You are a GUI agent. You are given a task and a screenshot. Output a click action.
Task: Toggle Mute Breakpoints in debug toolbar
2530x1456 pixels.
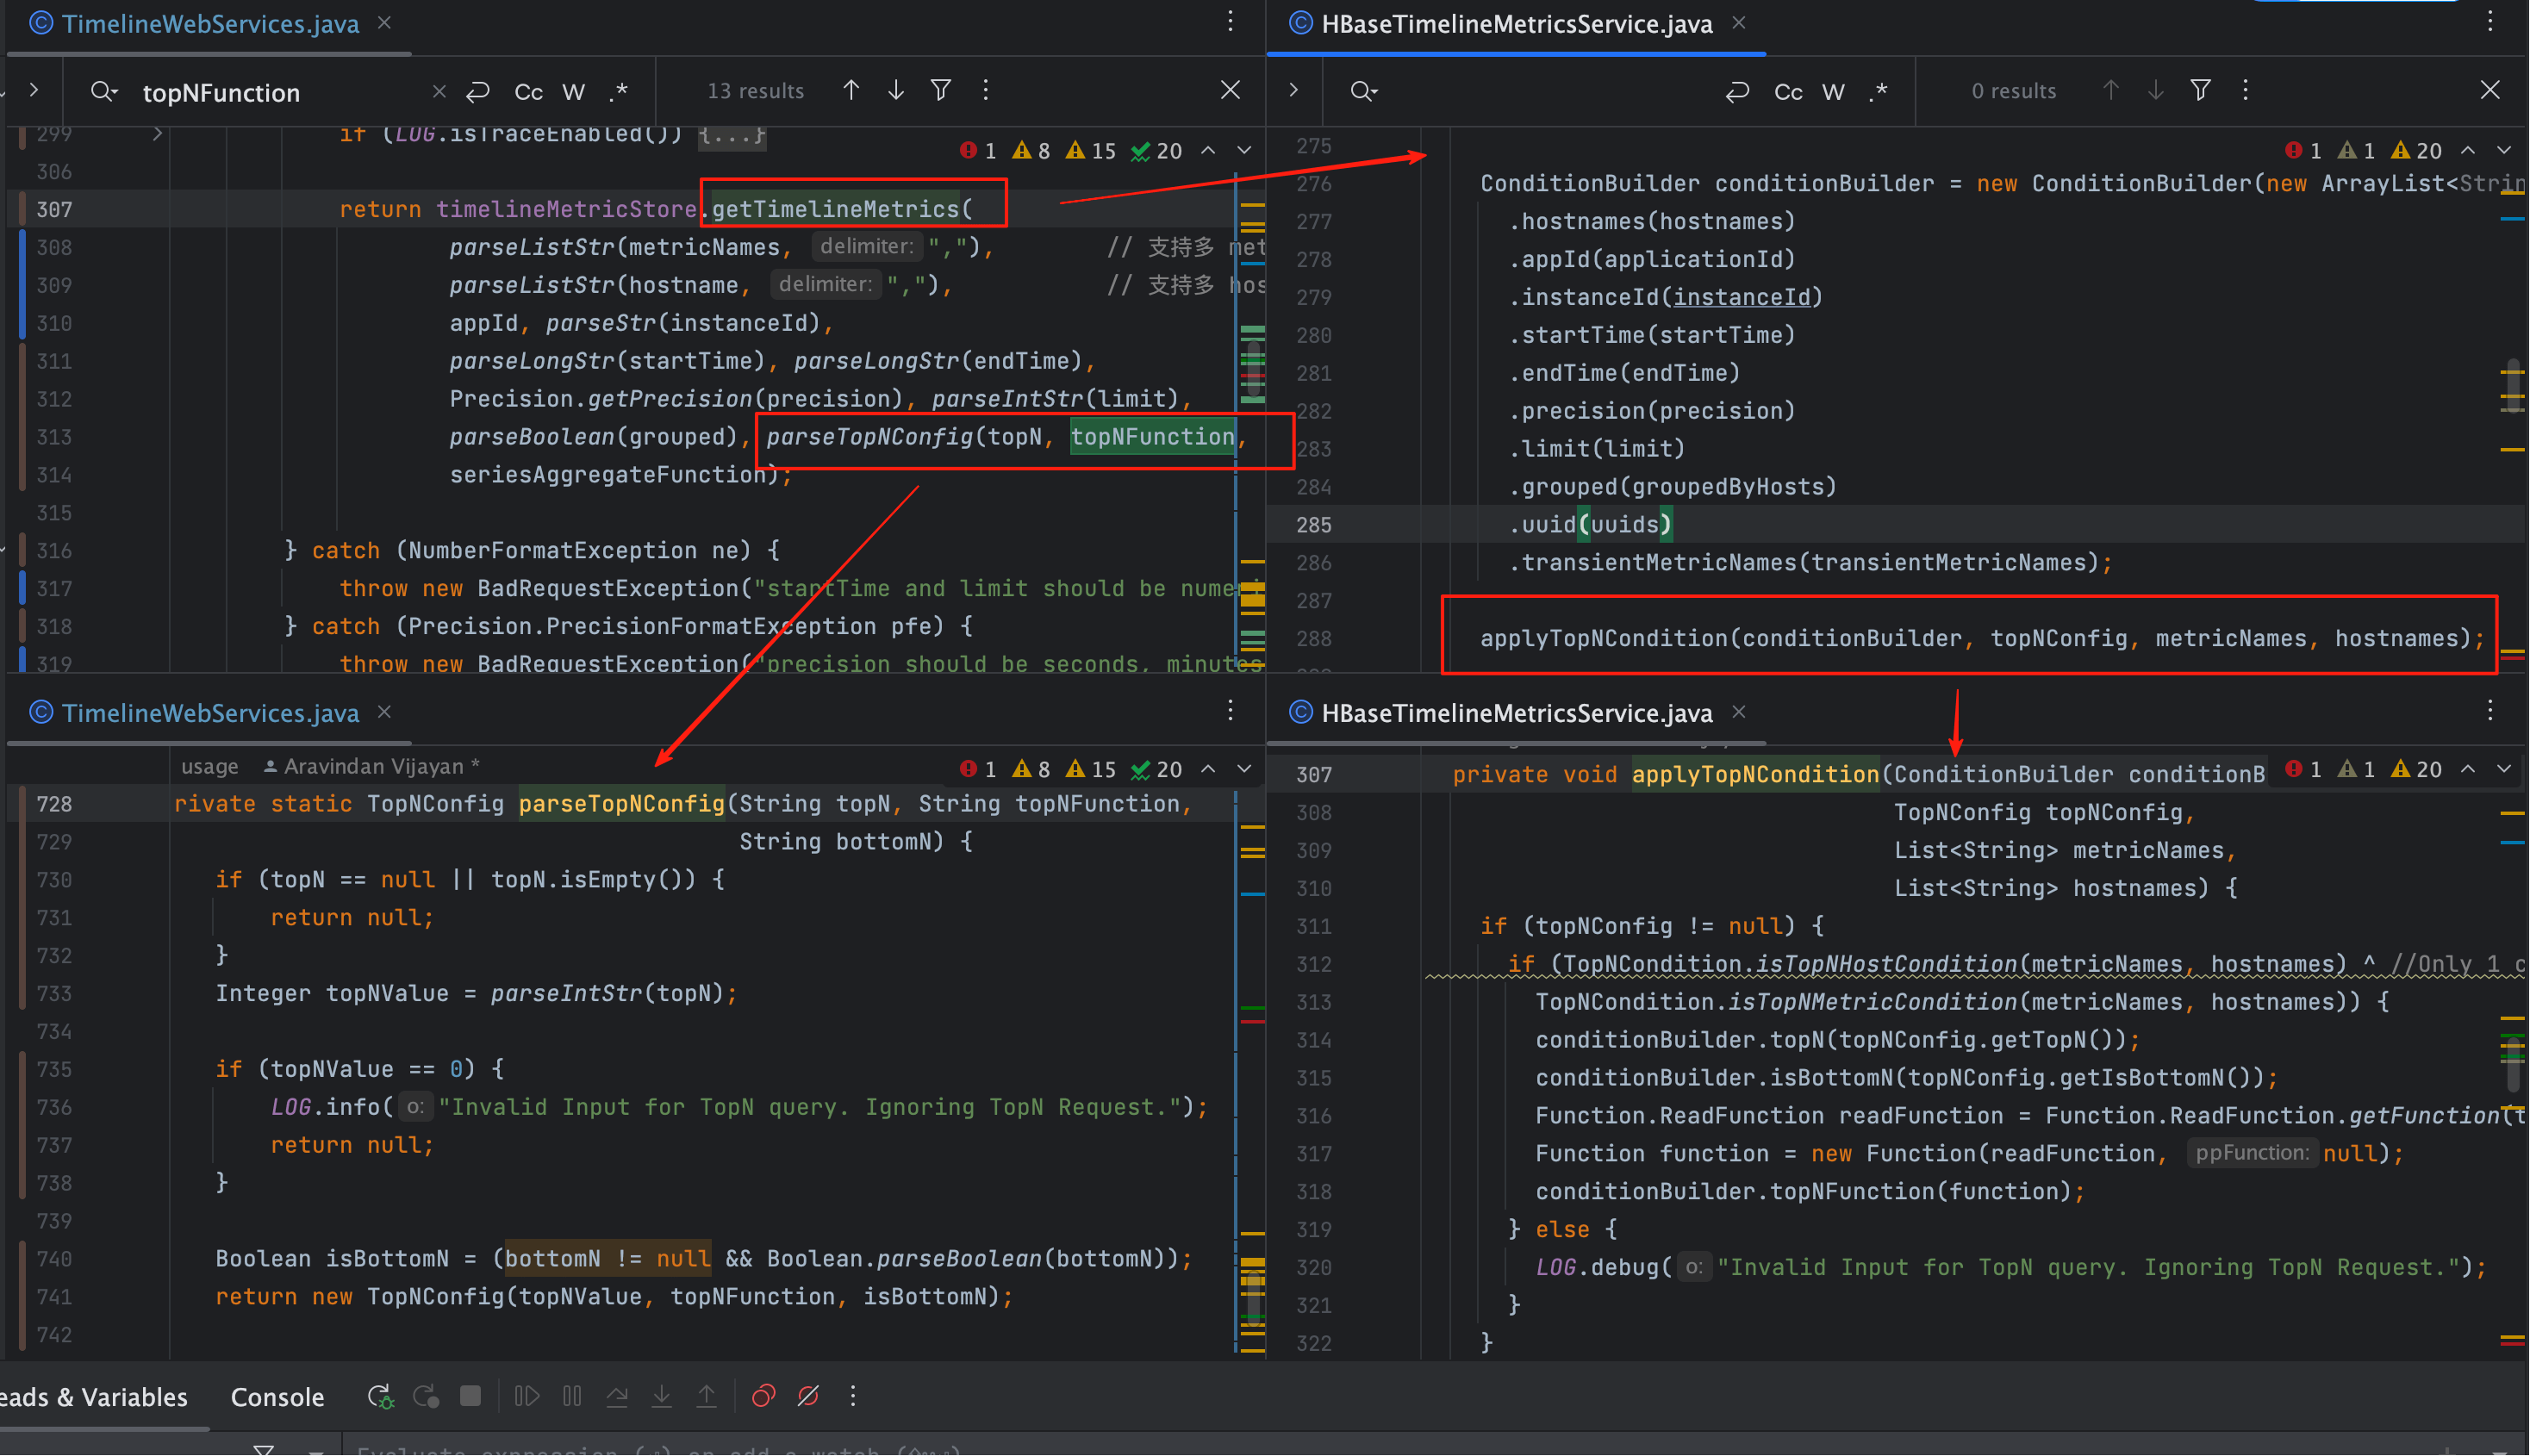pos(808,1396)
